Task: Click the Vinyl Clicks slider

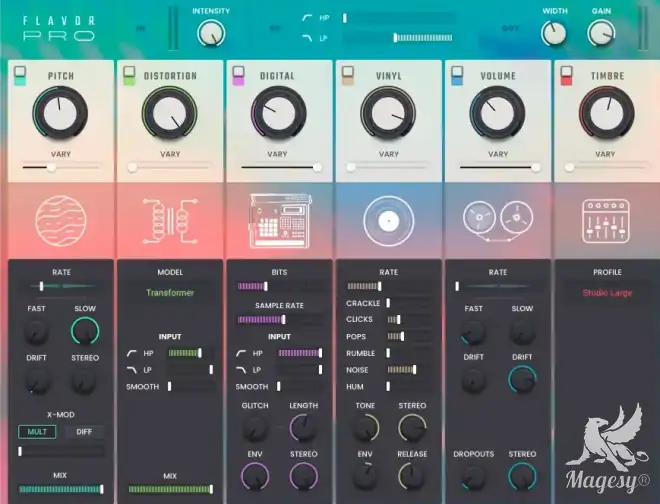Action: tap(409, 320)
